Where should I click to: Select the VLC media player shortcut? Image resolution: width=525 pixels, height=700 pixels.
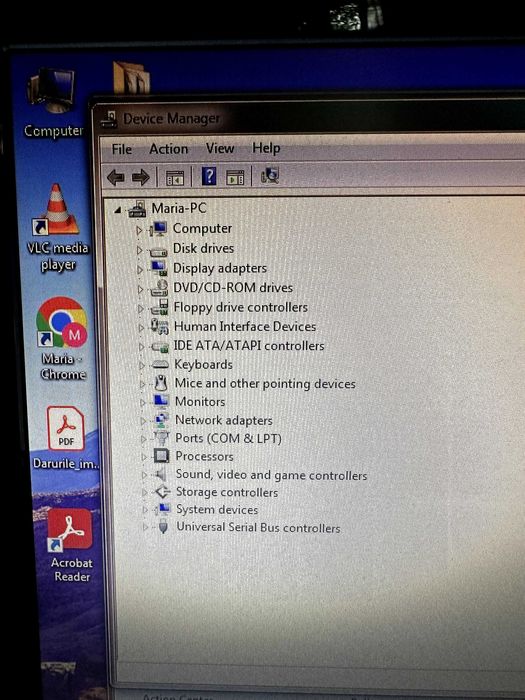58,228
